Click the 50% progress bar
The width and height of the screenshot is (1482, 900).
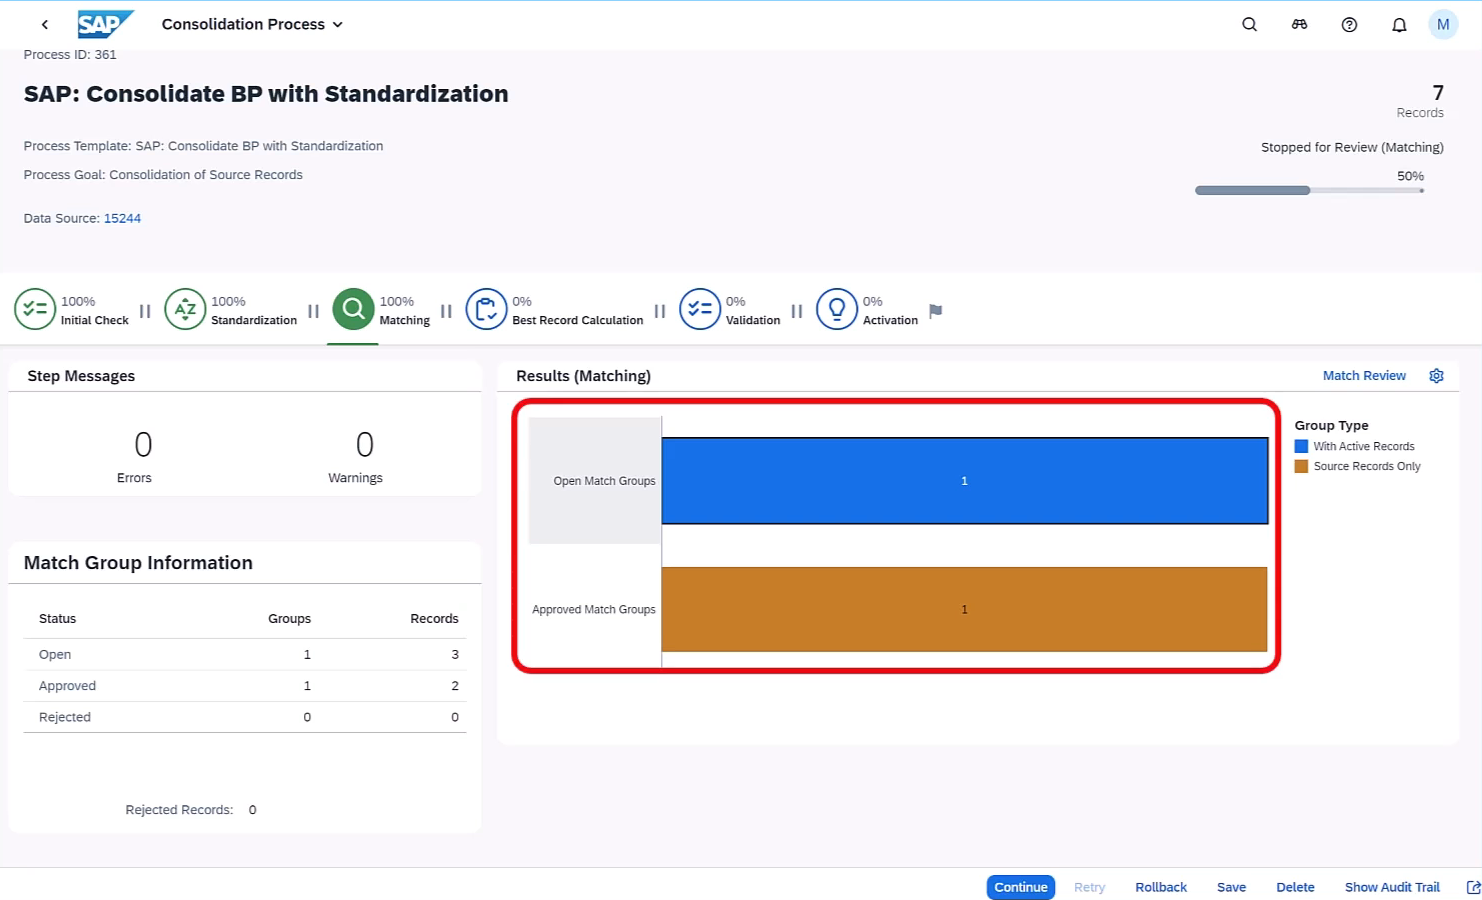pyautogui.click(x=1308, y=189)
